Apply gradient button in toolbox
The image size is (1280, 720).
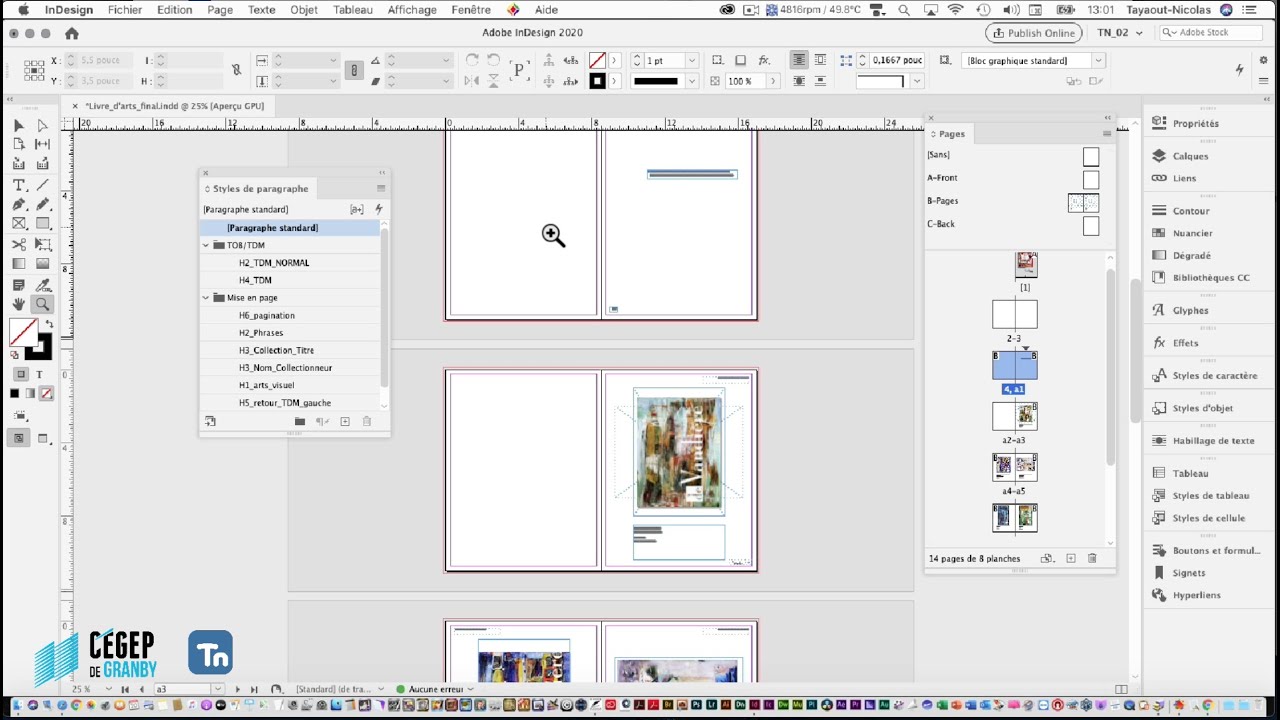click(x=30, y=393)
